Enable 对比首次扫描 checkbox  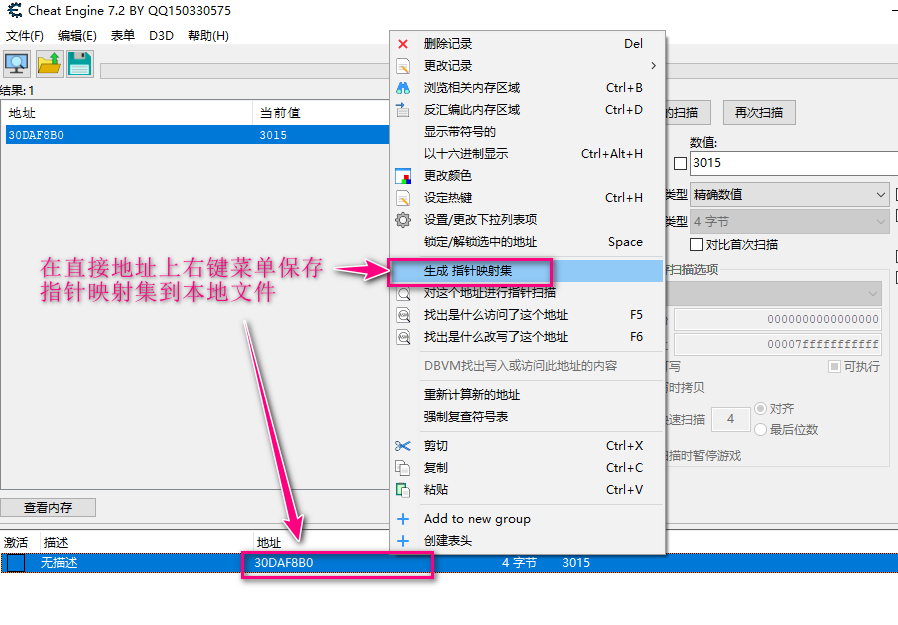pyautogui.click(x=696, y=245)
